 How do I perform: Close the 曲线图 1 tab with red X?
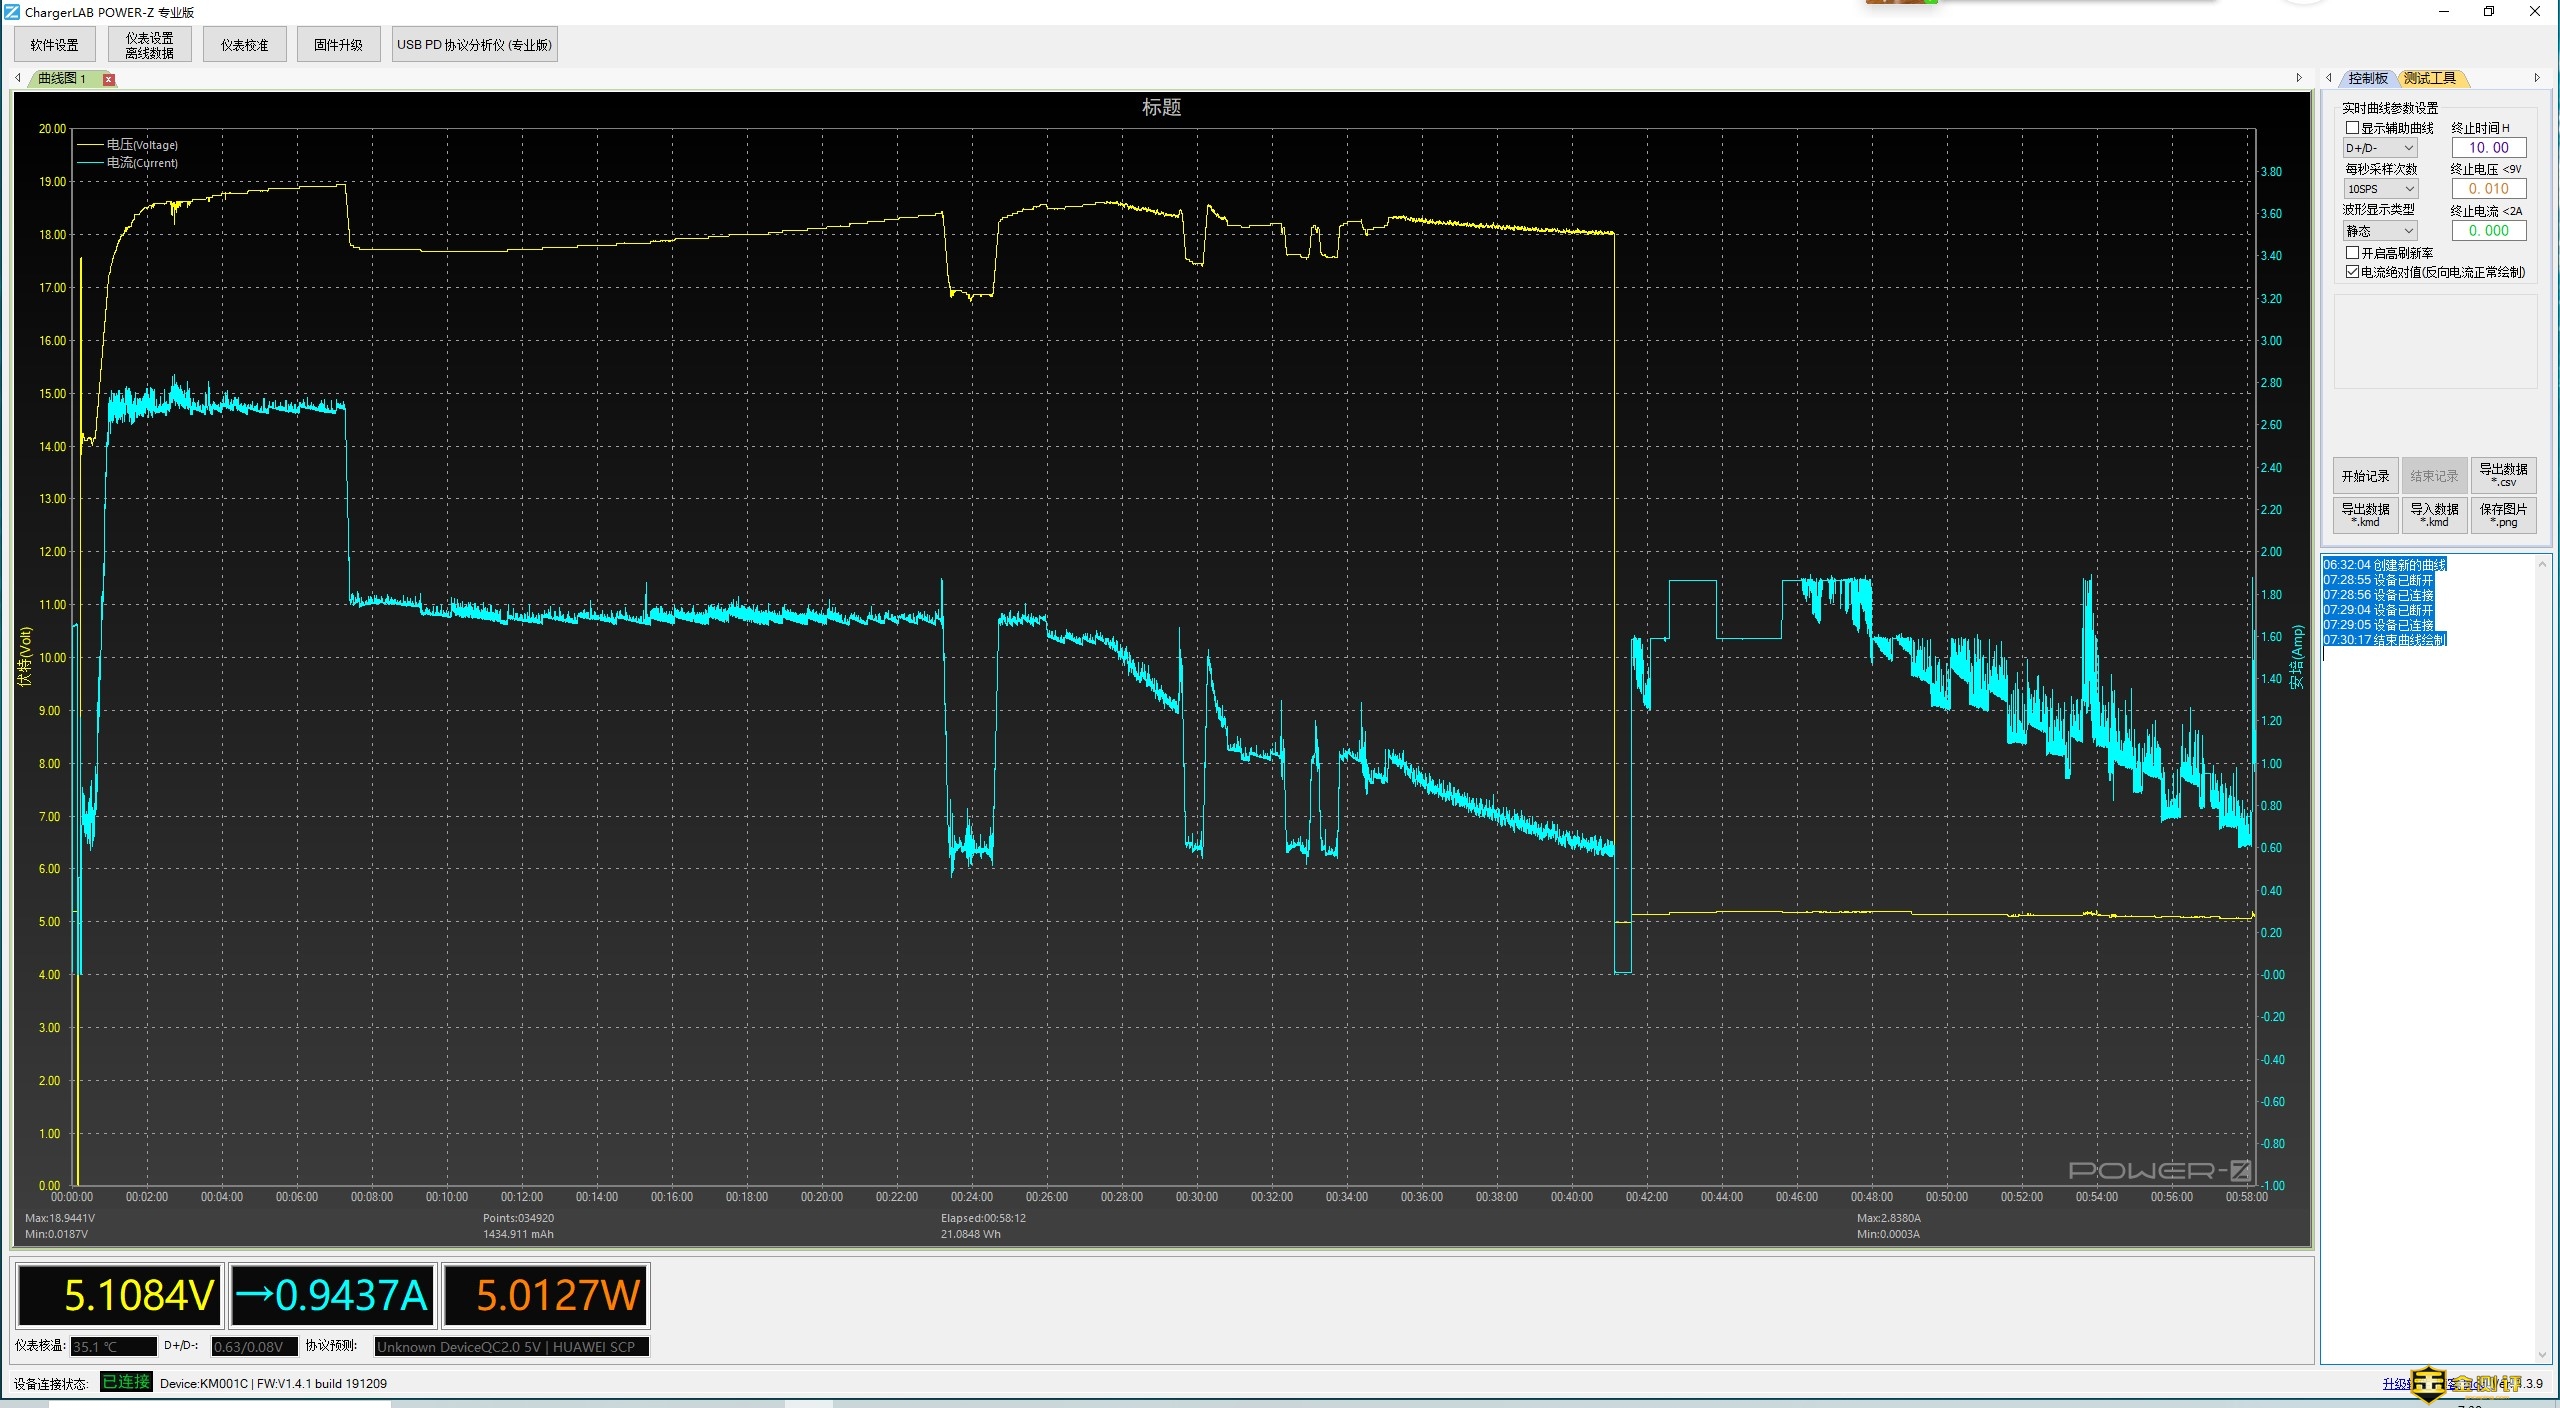109,79
